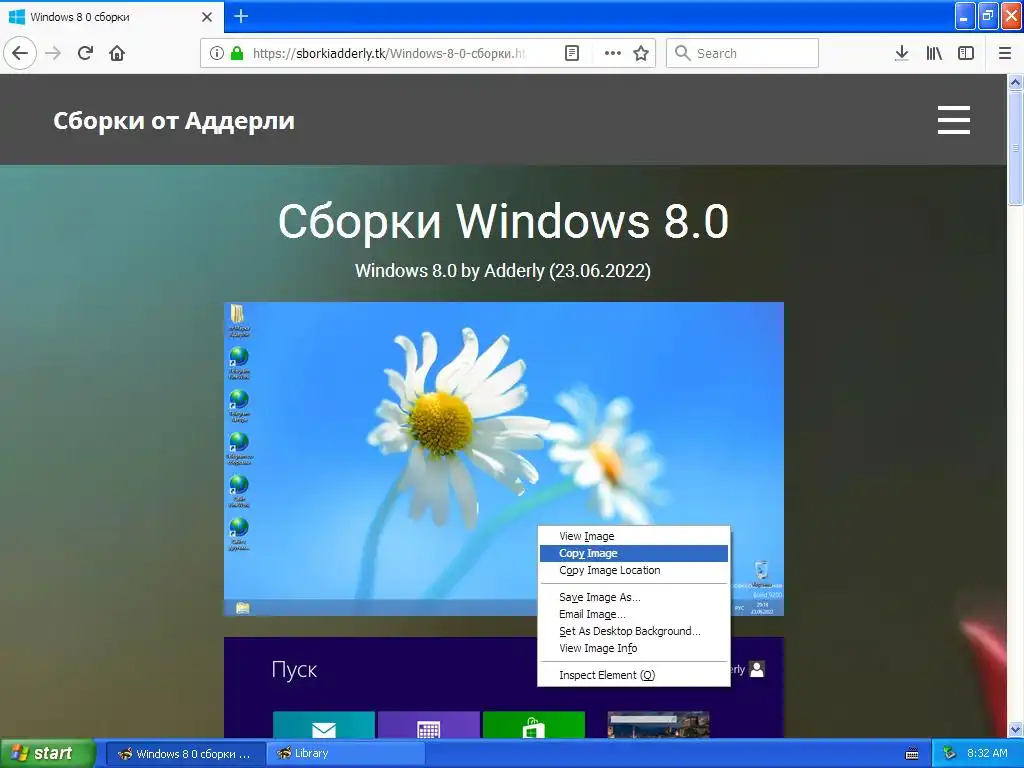This screenshot has width=1024, height=768.
Task: Choose Copy Image Location
Action: [x=633, y=570]
